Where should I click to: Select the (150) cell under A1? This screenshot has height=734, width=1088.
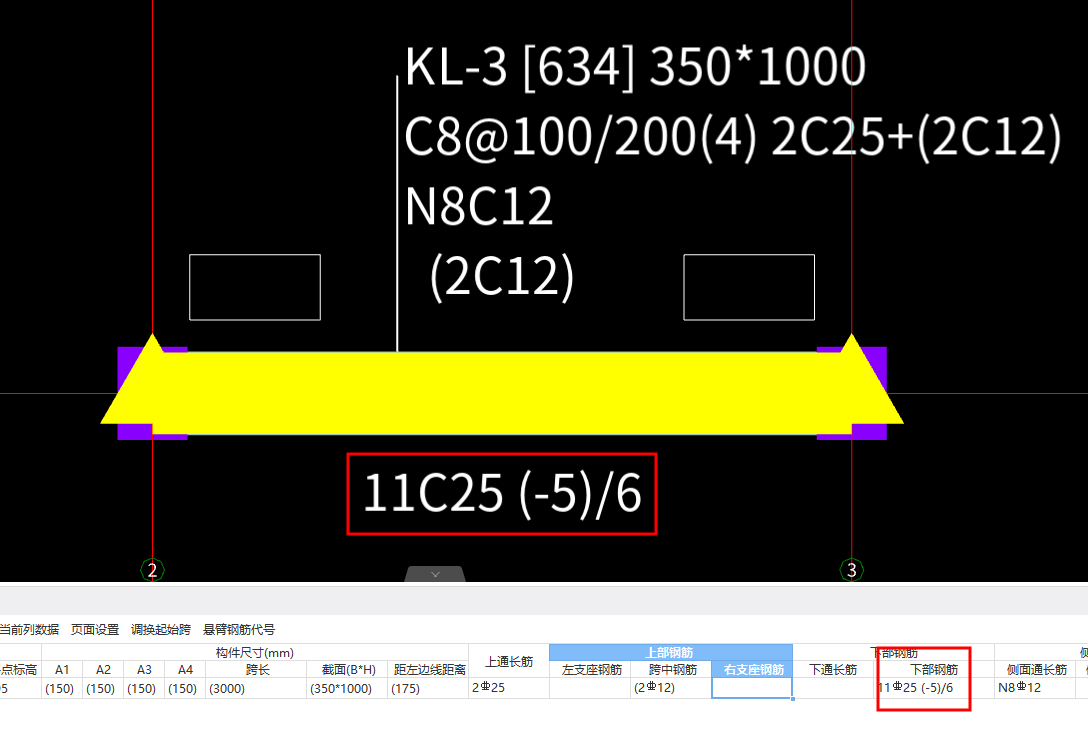click(x=62, y=688)
